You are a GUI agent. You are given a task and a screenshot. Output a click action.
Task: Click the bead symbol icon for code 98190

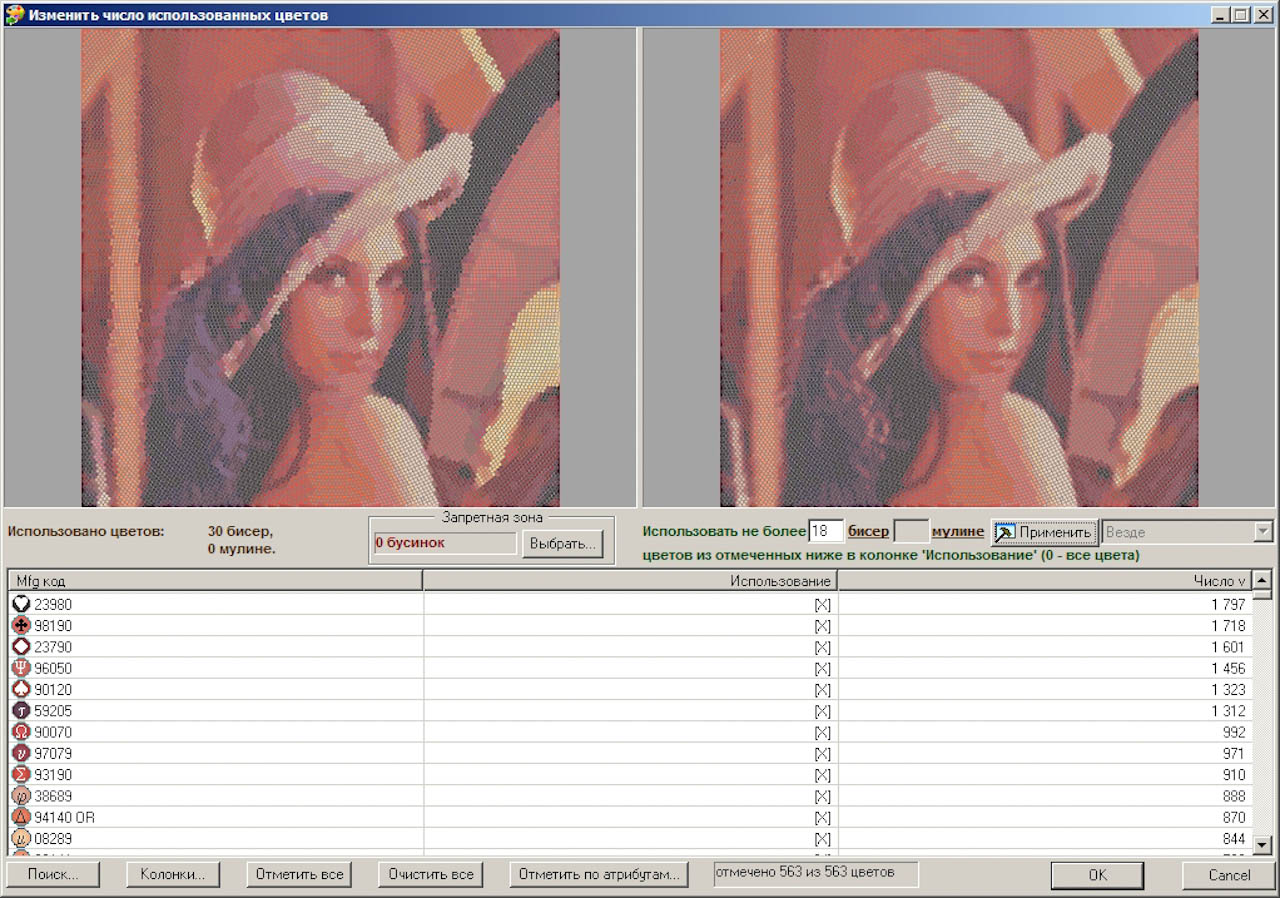point(22,625)
